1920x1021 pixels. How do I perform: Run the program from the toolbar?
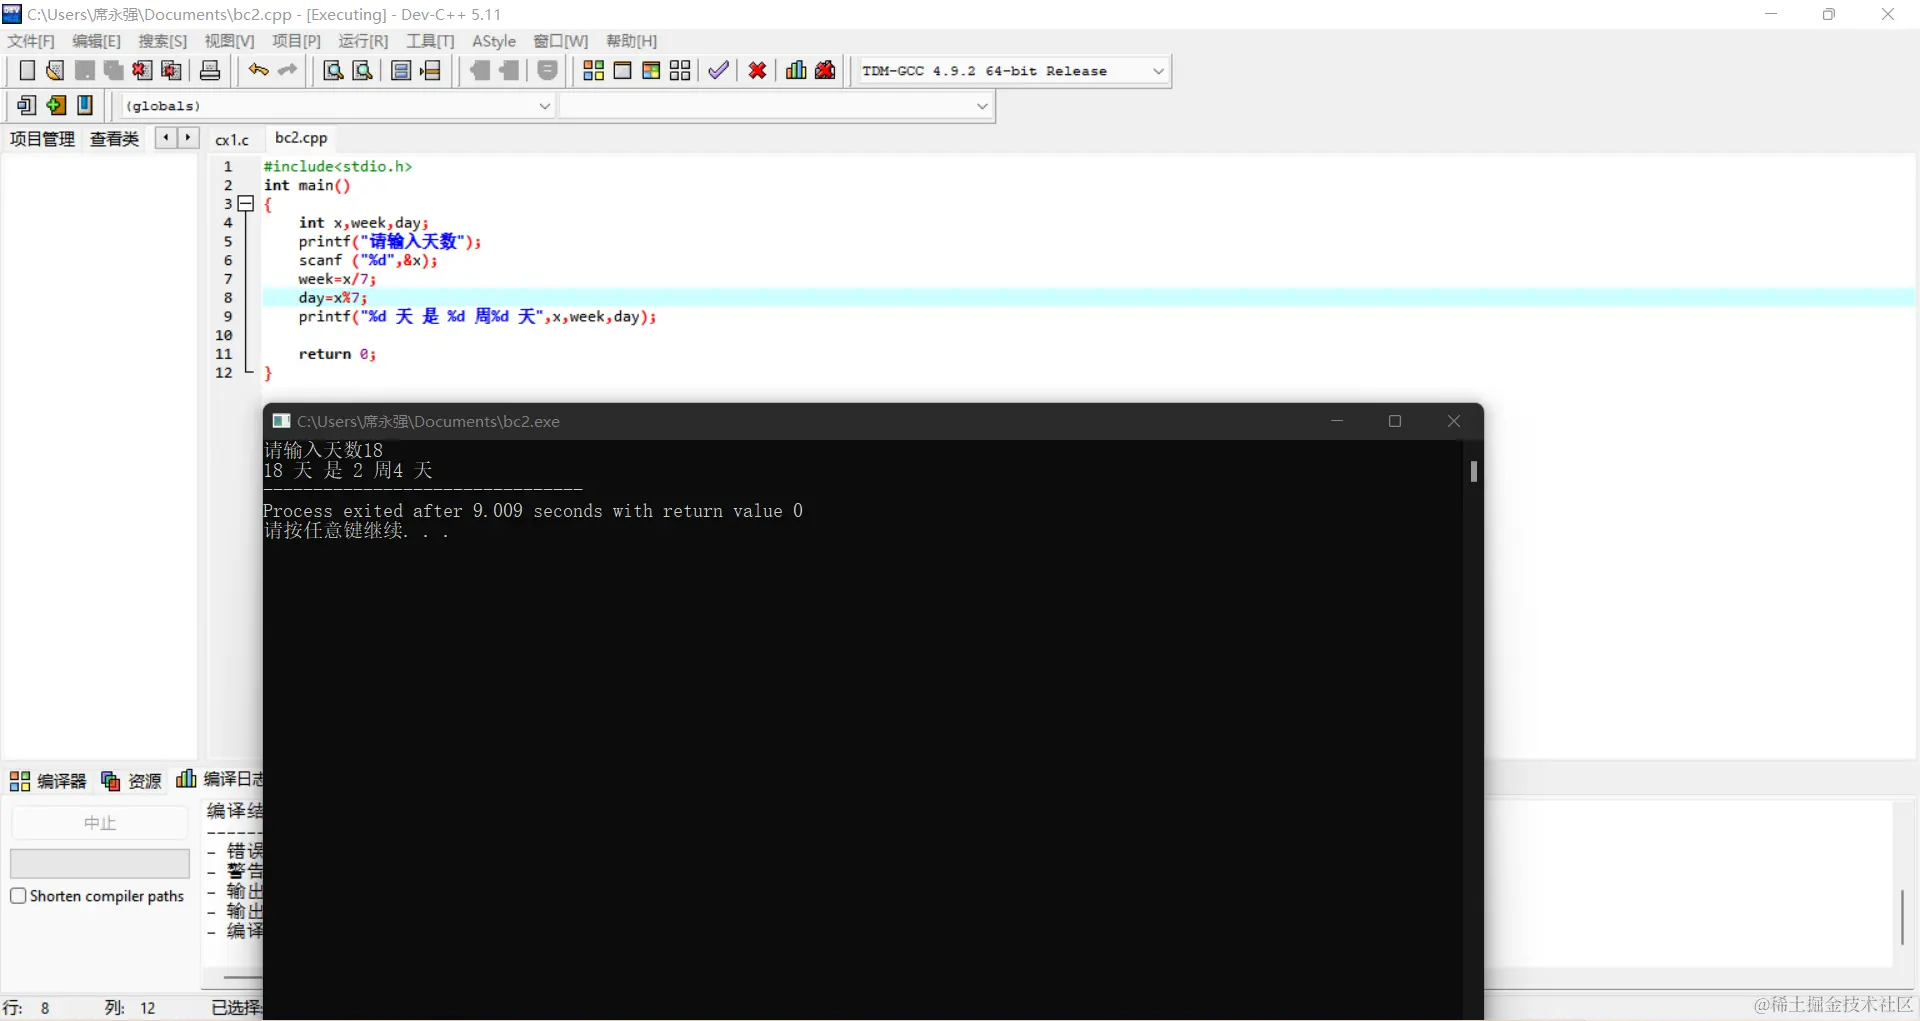click(x=623, y=71)
